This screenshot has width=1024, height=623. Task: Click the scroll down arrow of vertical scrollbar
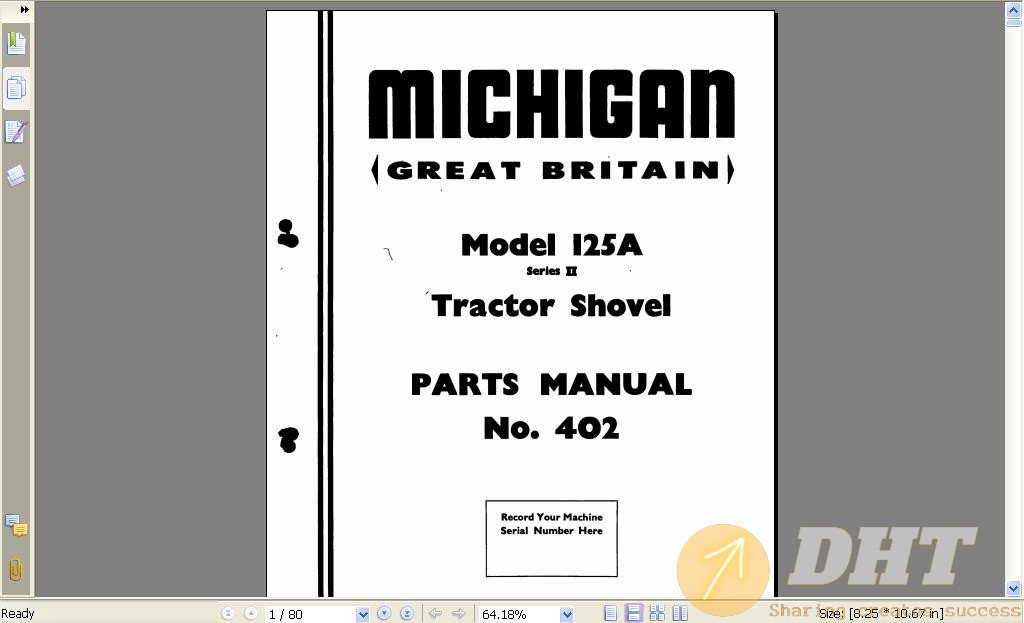(1014, 588)
